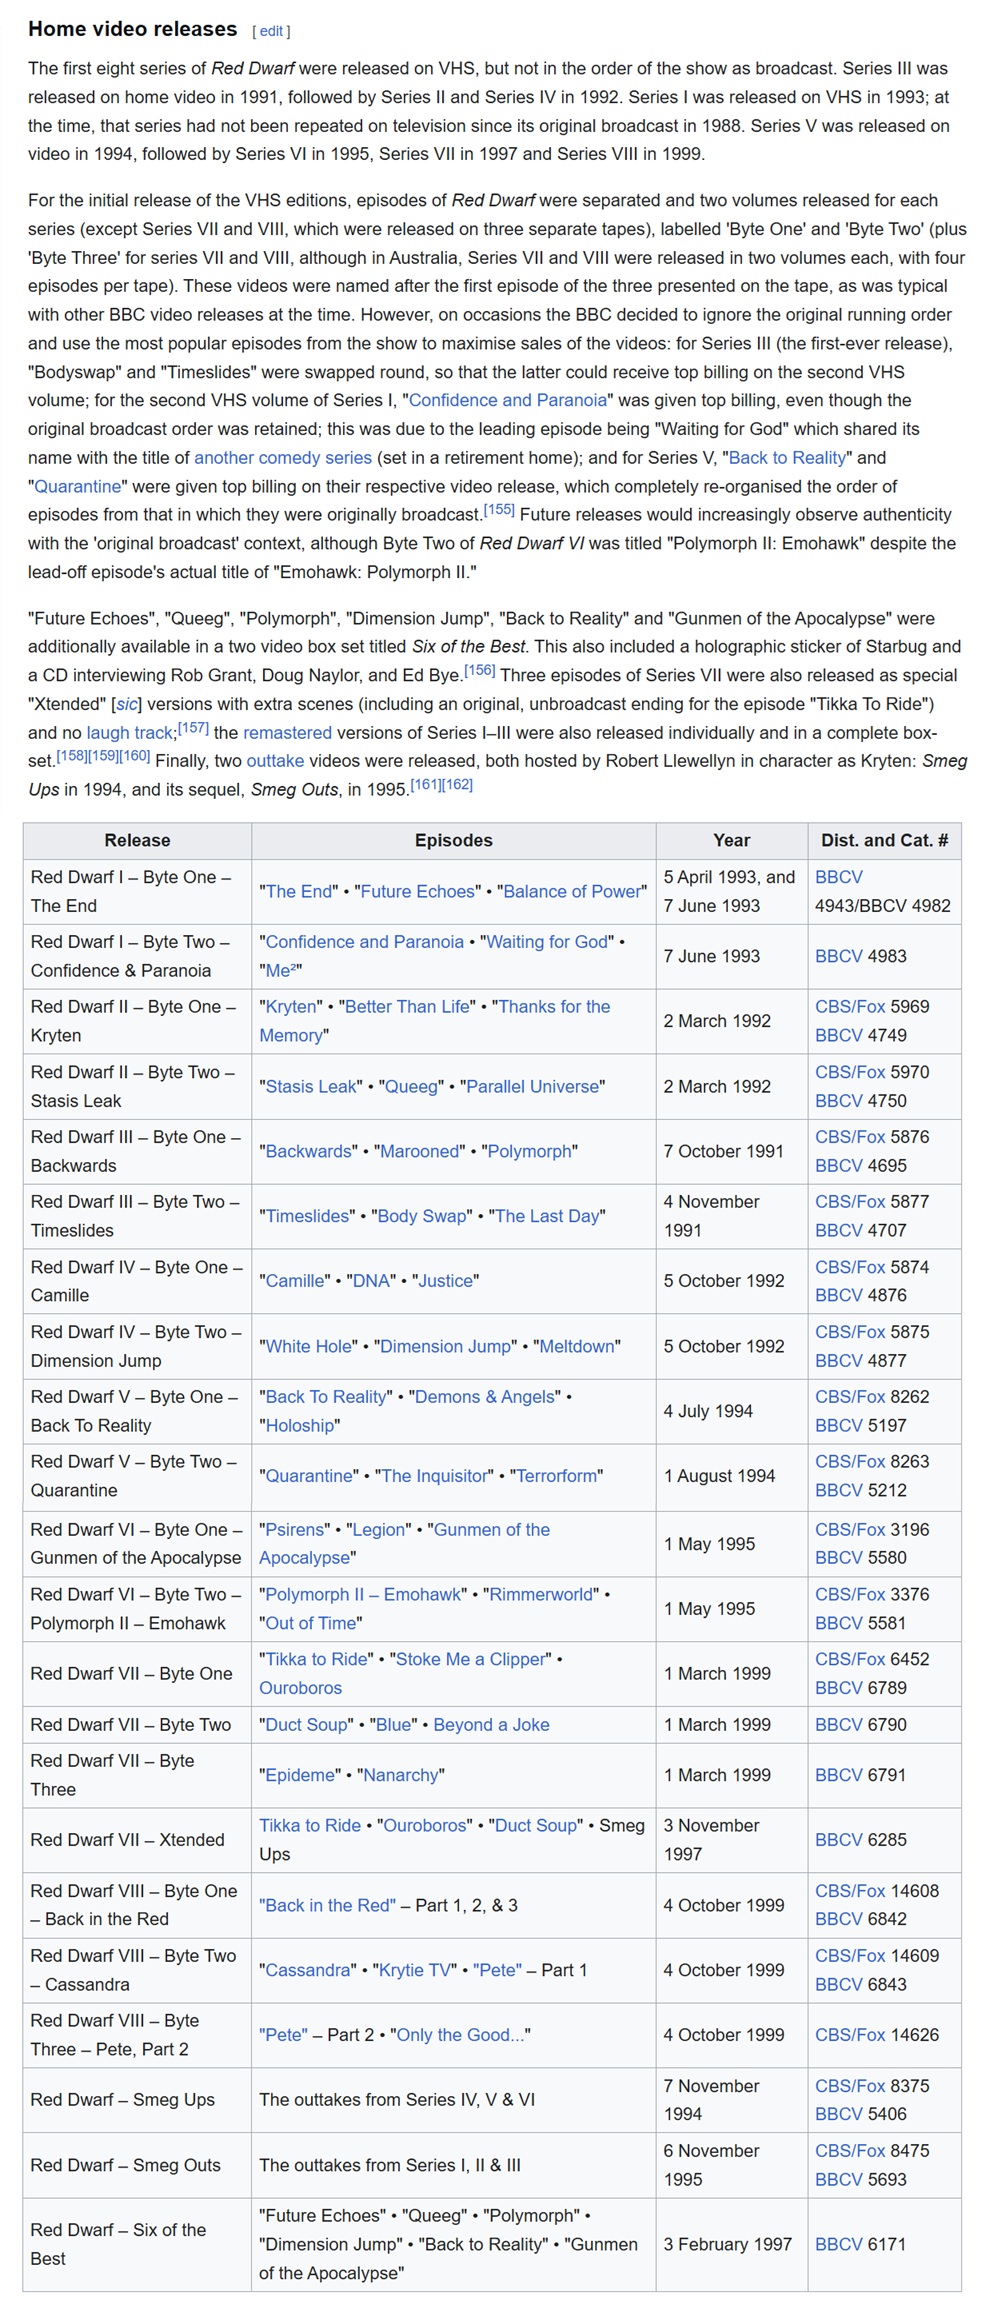
Task: Open "Blue" episode link
Action: [391, 1725]
